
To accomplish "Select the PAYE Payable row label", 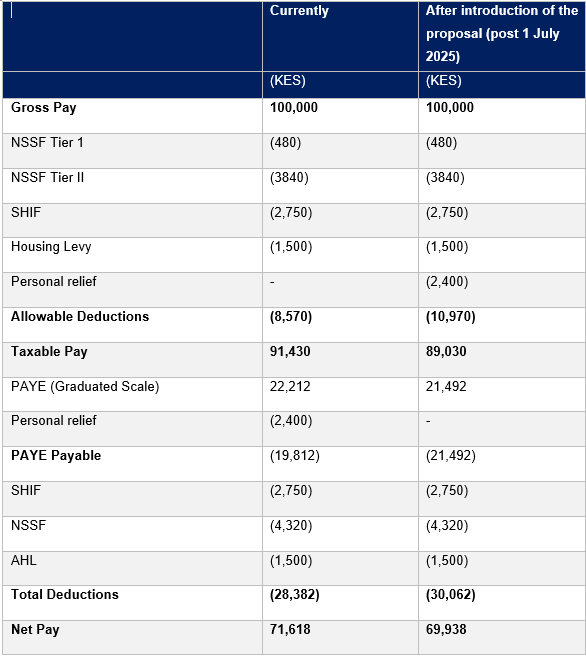I will (56, 456).
